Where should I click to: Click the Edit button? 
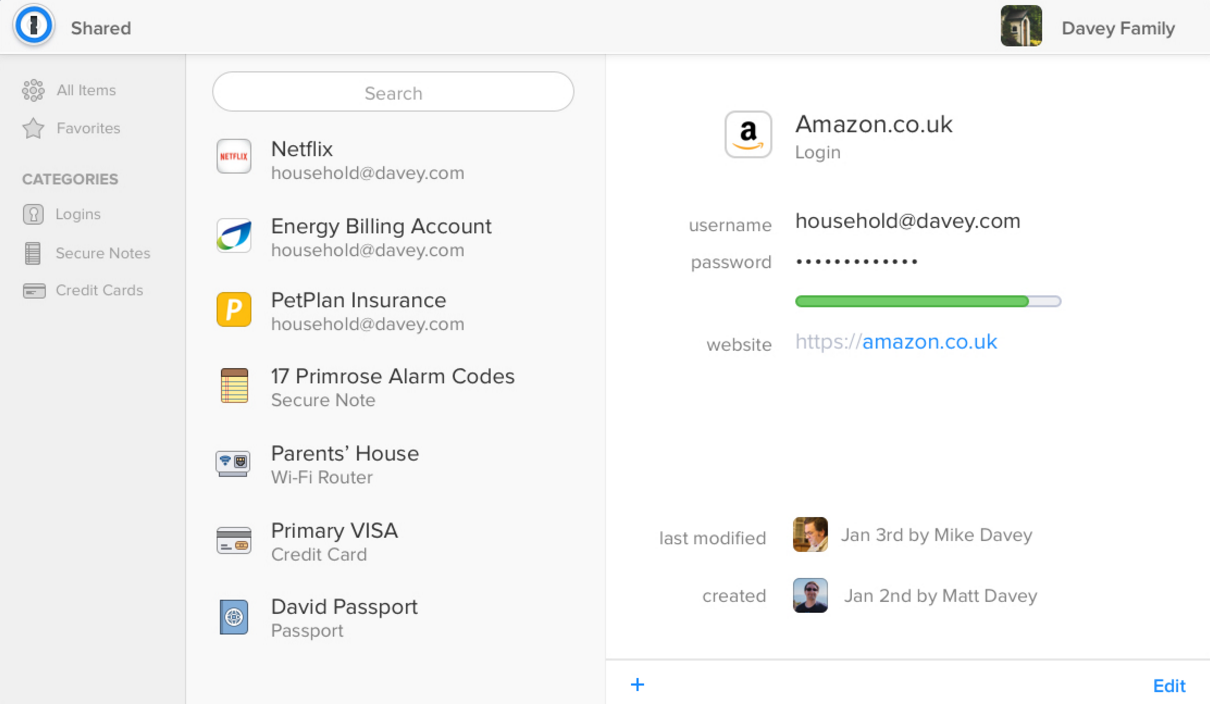[x=1169, y=686]
